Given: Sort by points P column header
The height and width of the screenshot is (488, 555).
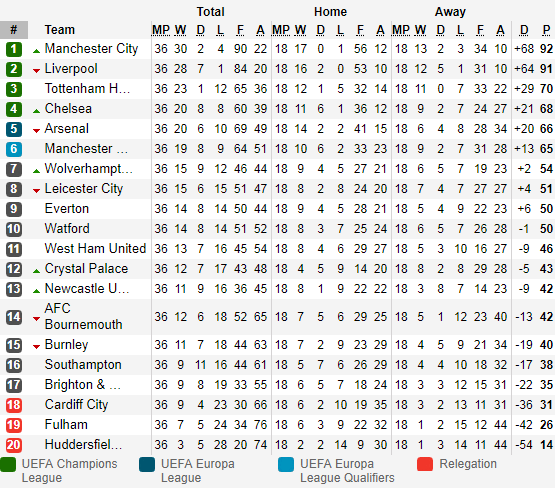Looking at the screenshot, I should pyautogui.click(x=546, y=30).
